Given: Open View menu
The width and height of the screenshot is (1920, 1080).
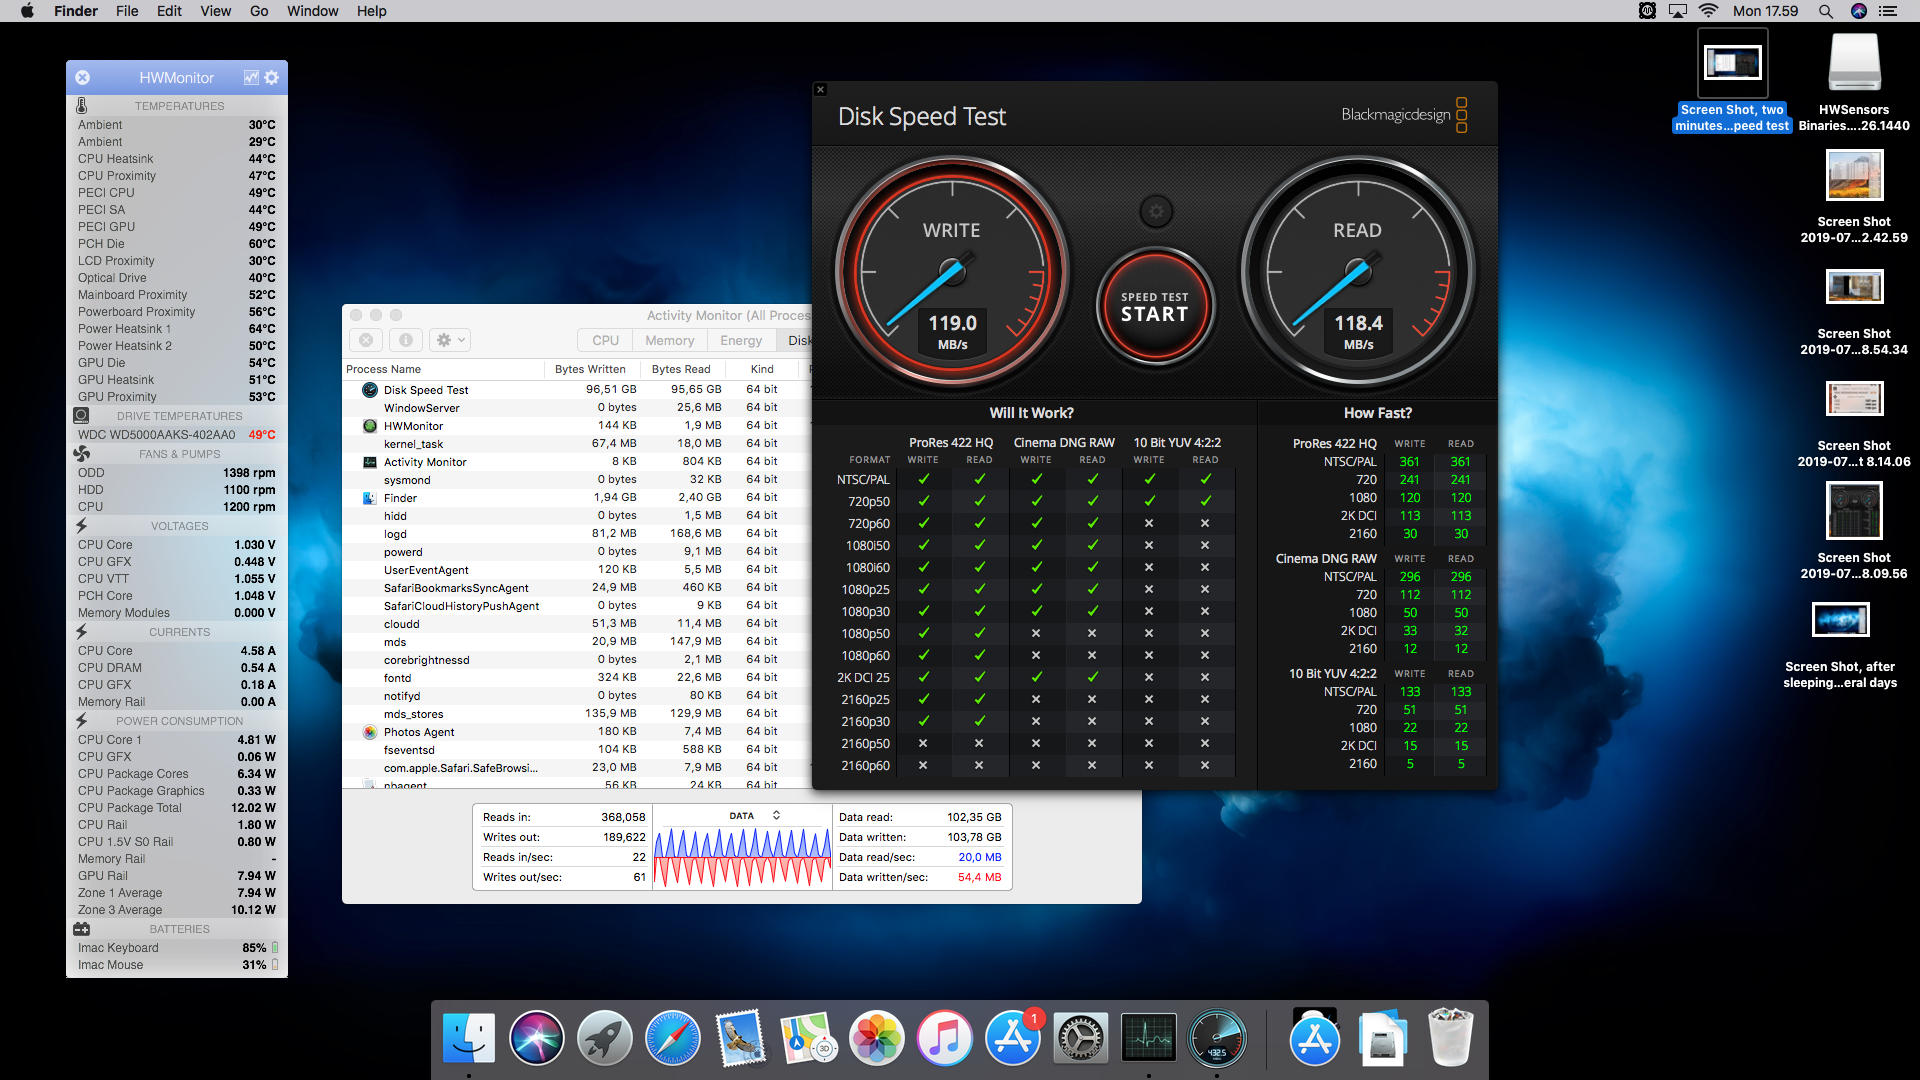Looking at the screenshot, I should click(215, 11).
